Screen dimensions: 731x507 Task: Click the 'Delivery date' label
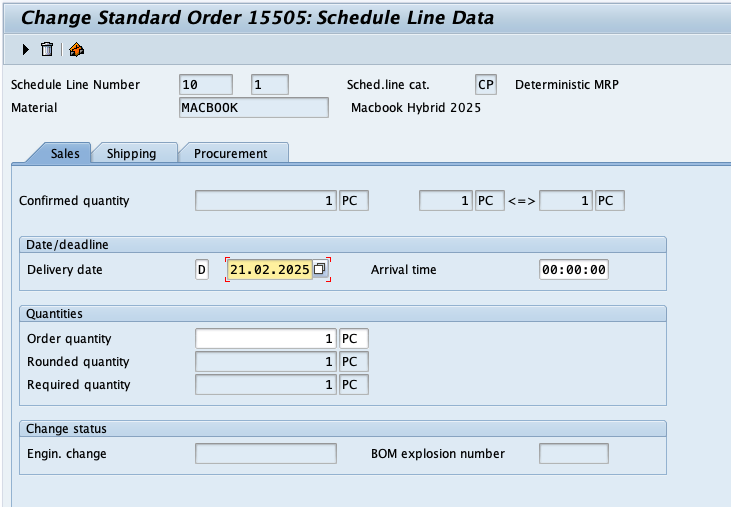(x=65, y=270)
